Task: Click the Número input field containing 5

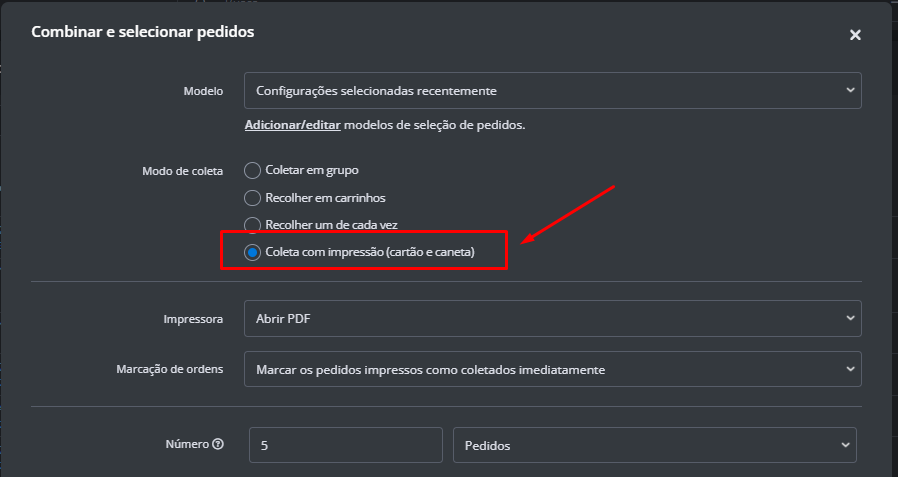Action: [x=345, y=445]
